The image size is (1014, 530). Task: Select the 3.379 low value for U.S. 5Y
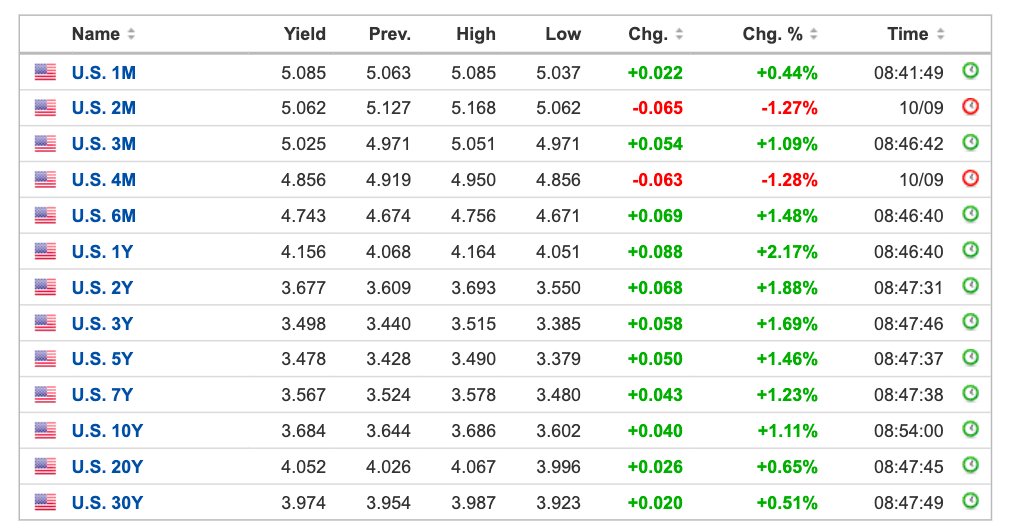558,359
